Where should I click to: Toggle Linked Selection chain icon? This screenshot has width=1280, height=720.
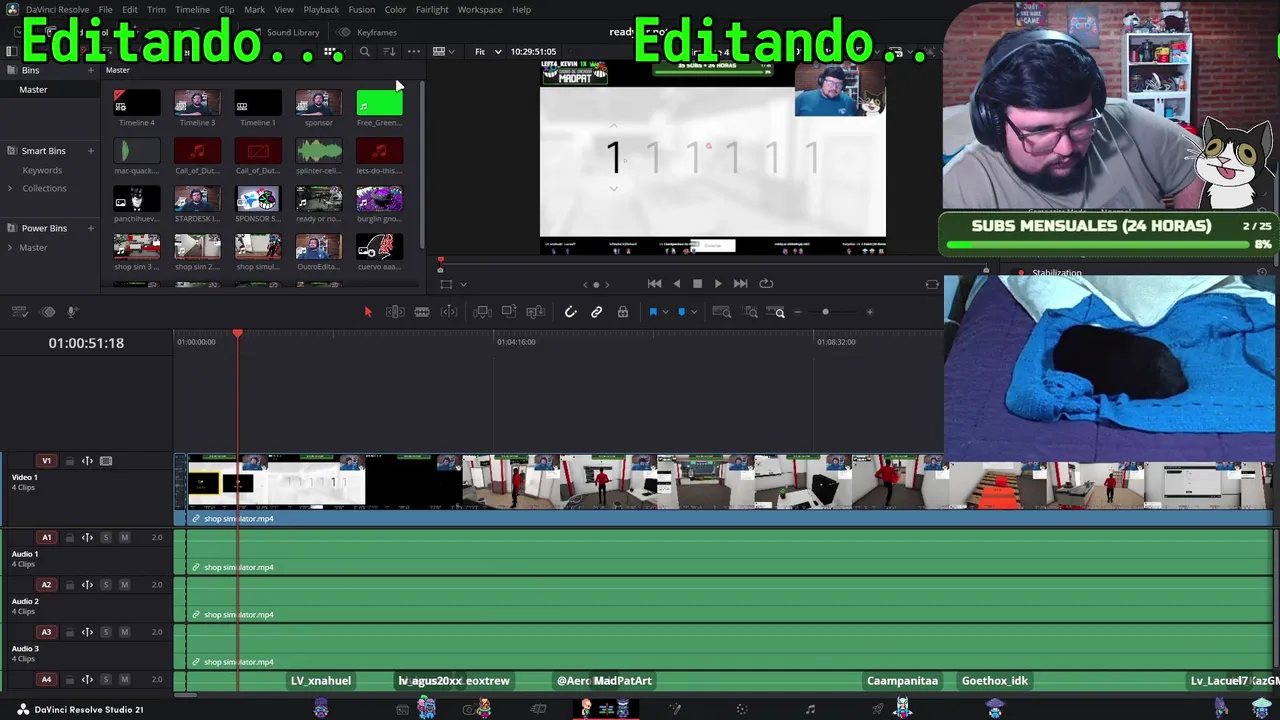(597, 312)
